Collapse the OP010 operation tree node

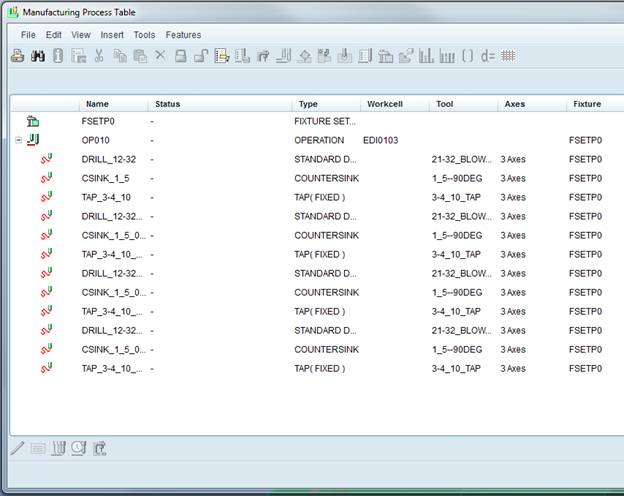(x=18, y=140)
